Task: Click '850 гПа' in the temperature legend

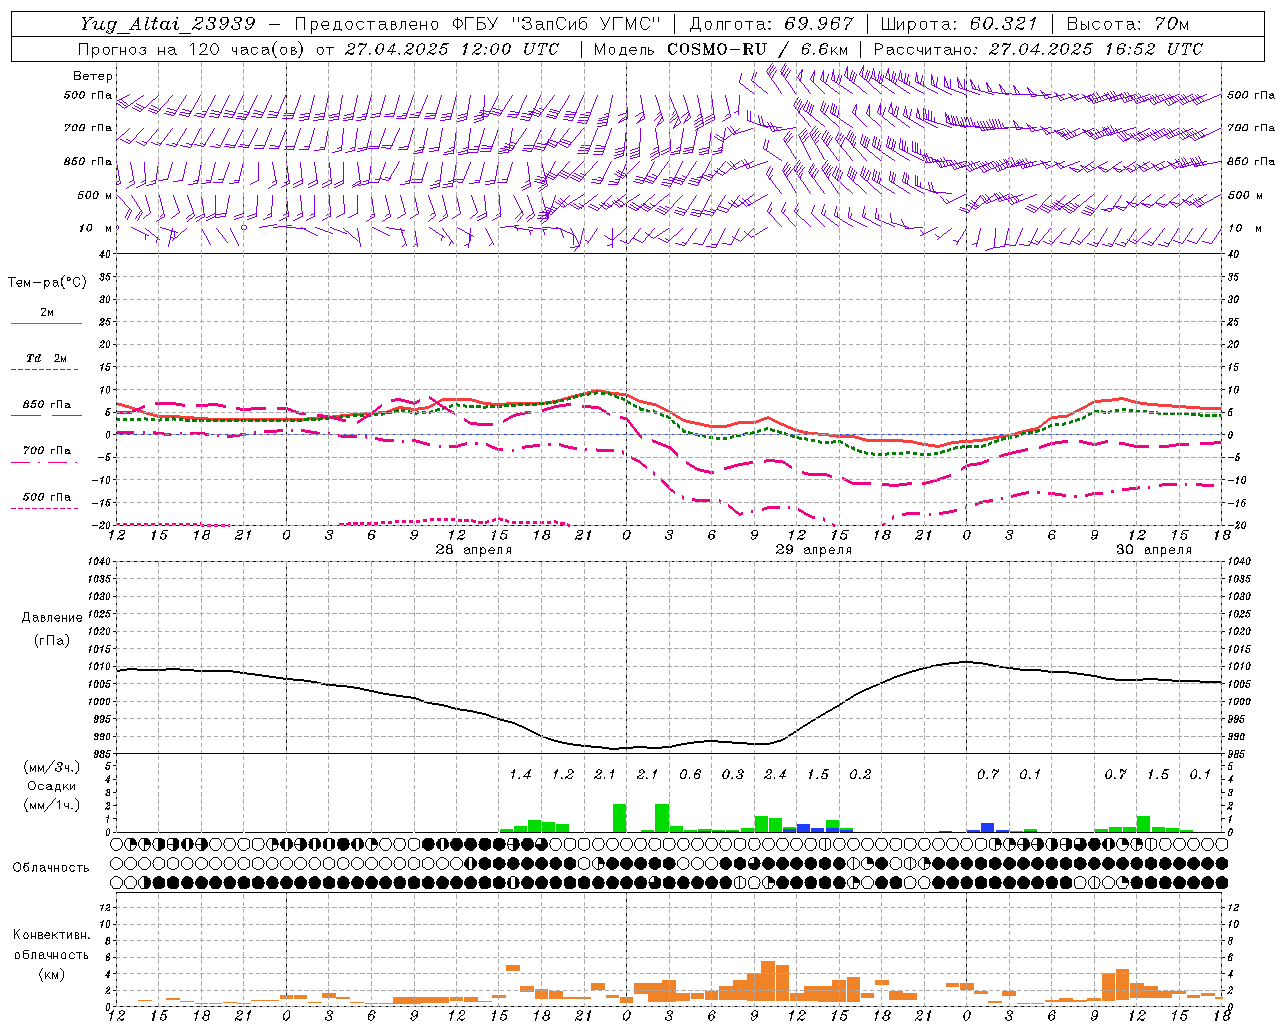Action: pyautogui.click(x=47, y=405)
